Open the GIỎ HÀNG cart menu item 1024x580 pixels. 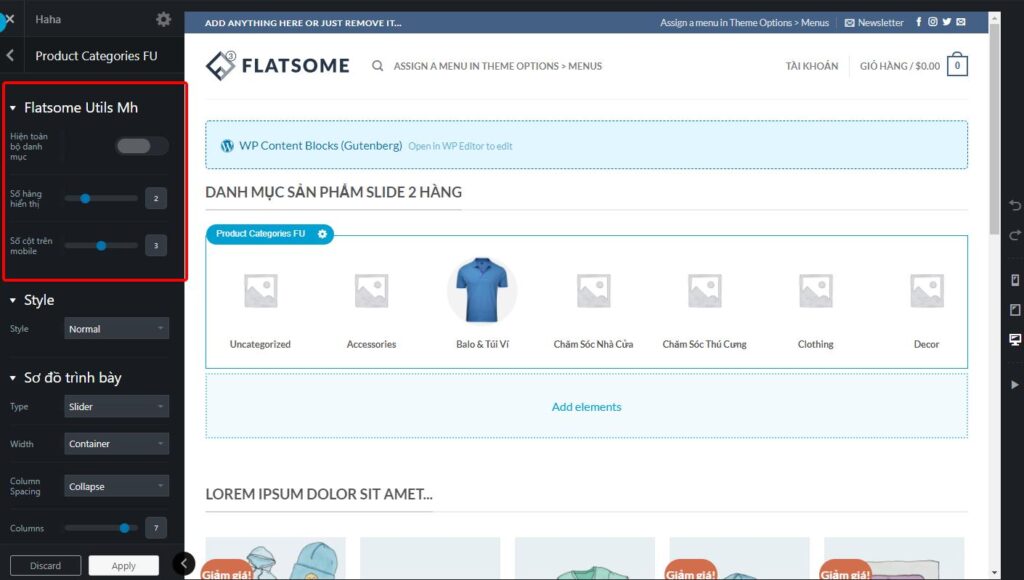point(900,66)
